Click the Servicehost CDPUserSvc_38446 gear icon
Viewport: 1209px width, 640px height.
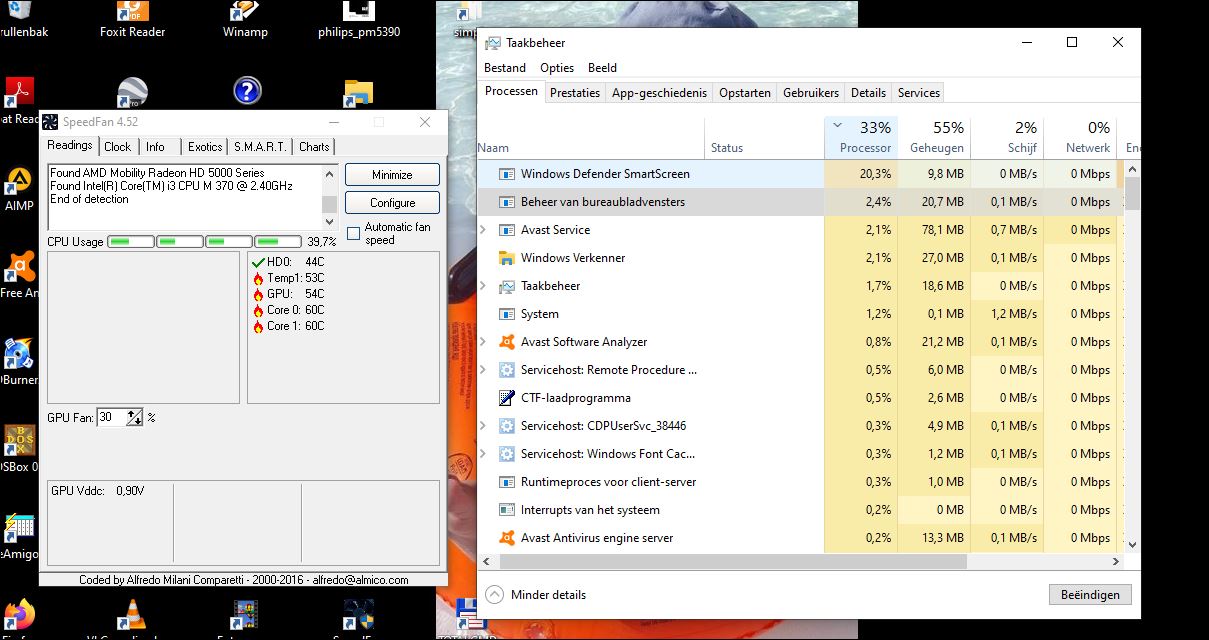pos(506,426)
